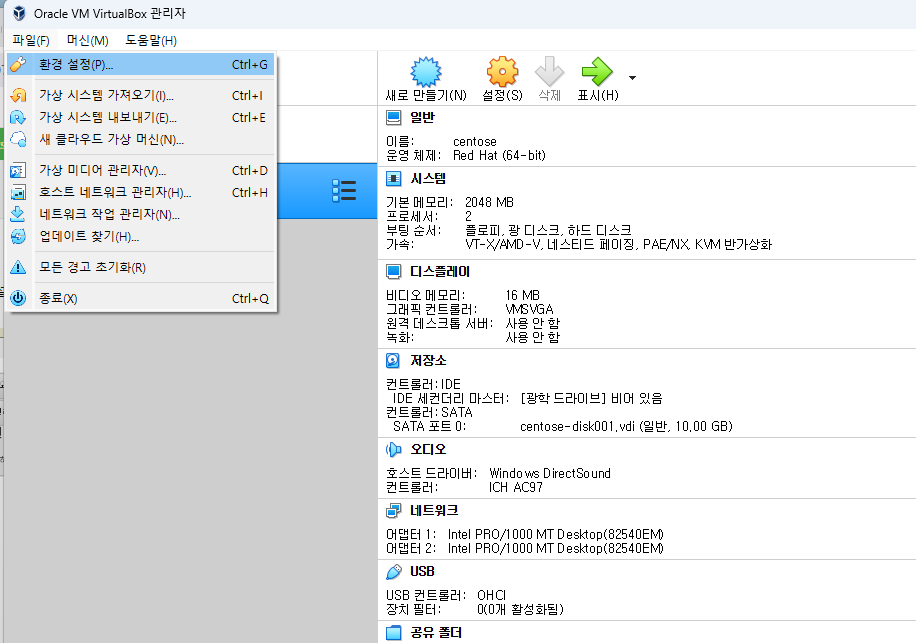916x643 pixels.
Task: Open the 일반 section header link
Action: tap(422, 117)
